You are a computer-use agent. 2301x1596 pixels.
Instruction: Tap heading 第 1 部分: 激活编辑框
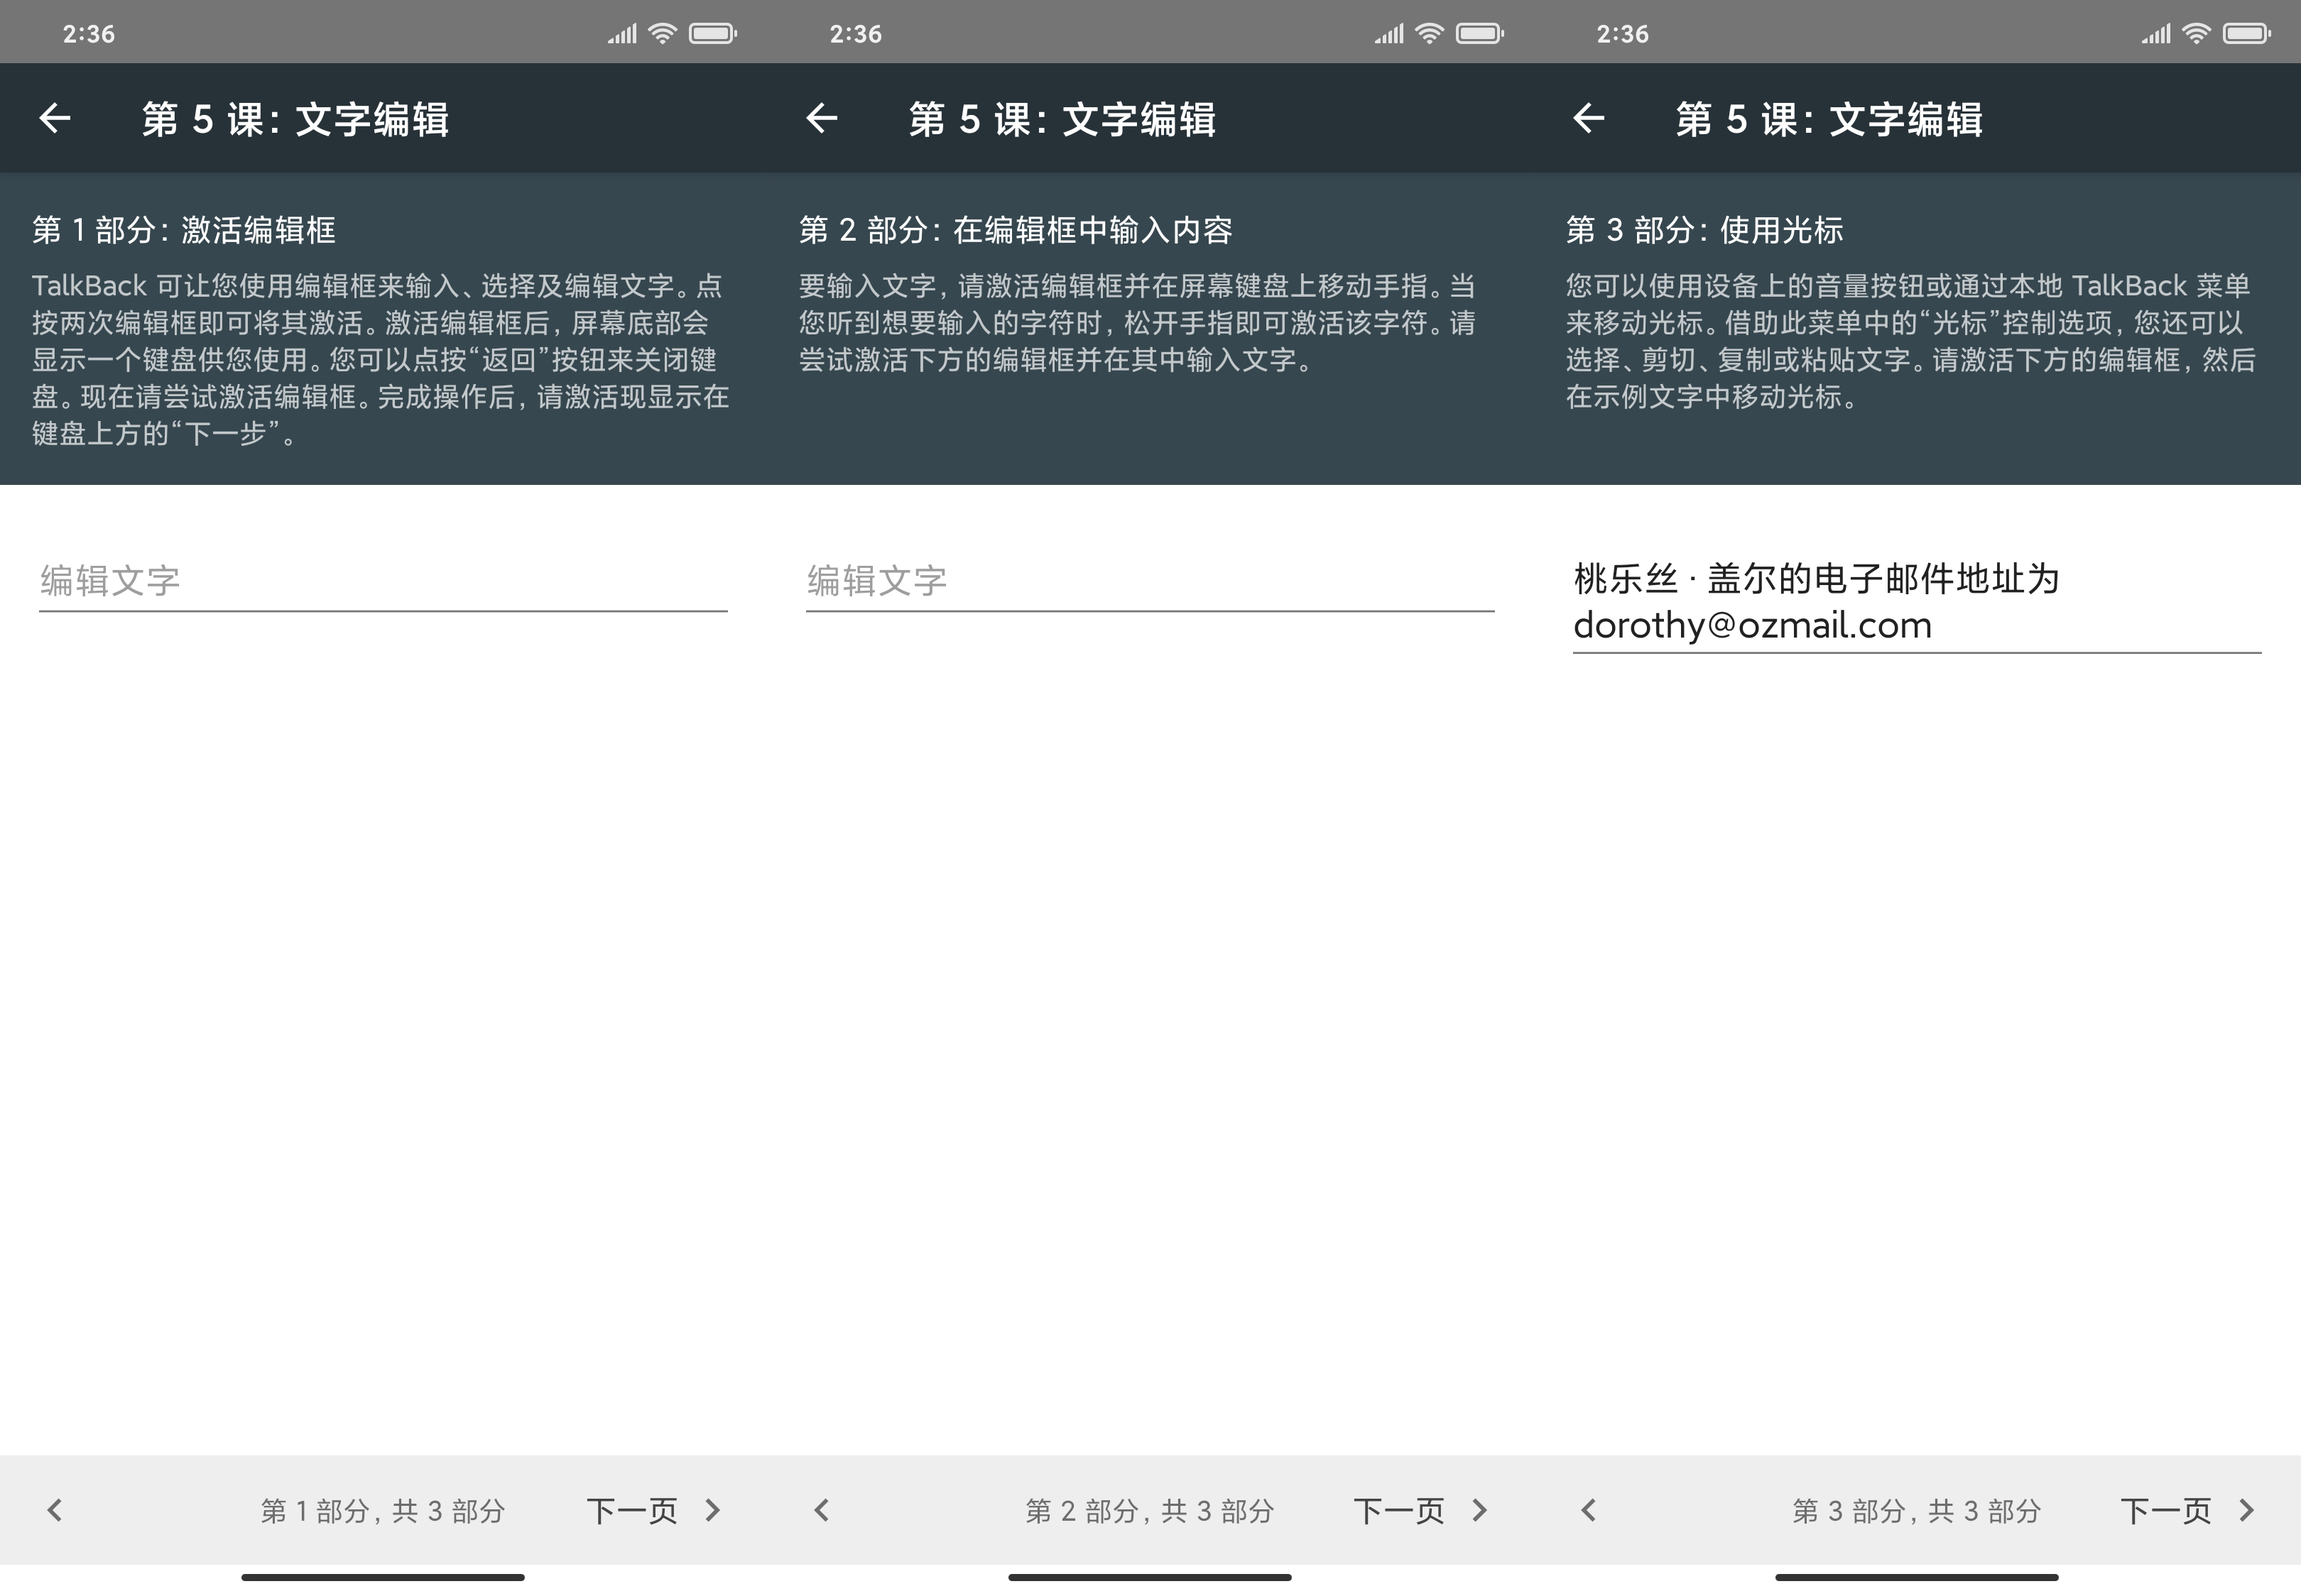click(184, 230)
